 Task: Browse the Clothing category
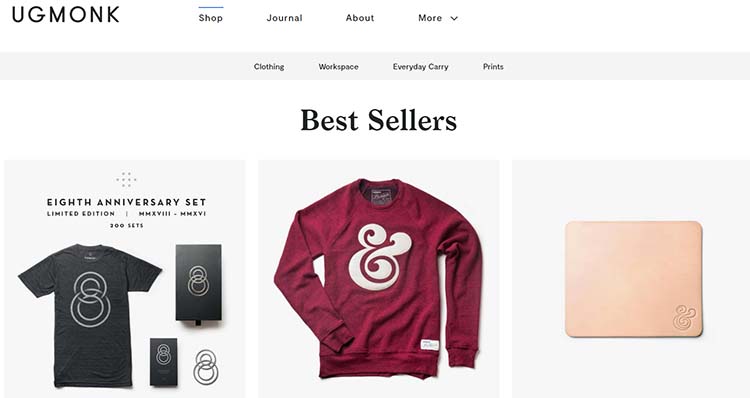click(x=269, y=66)
